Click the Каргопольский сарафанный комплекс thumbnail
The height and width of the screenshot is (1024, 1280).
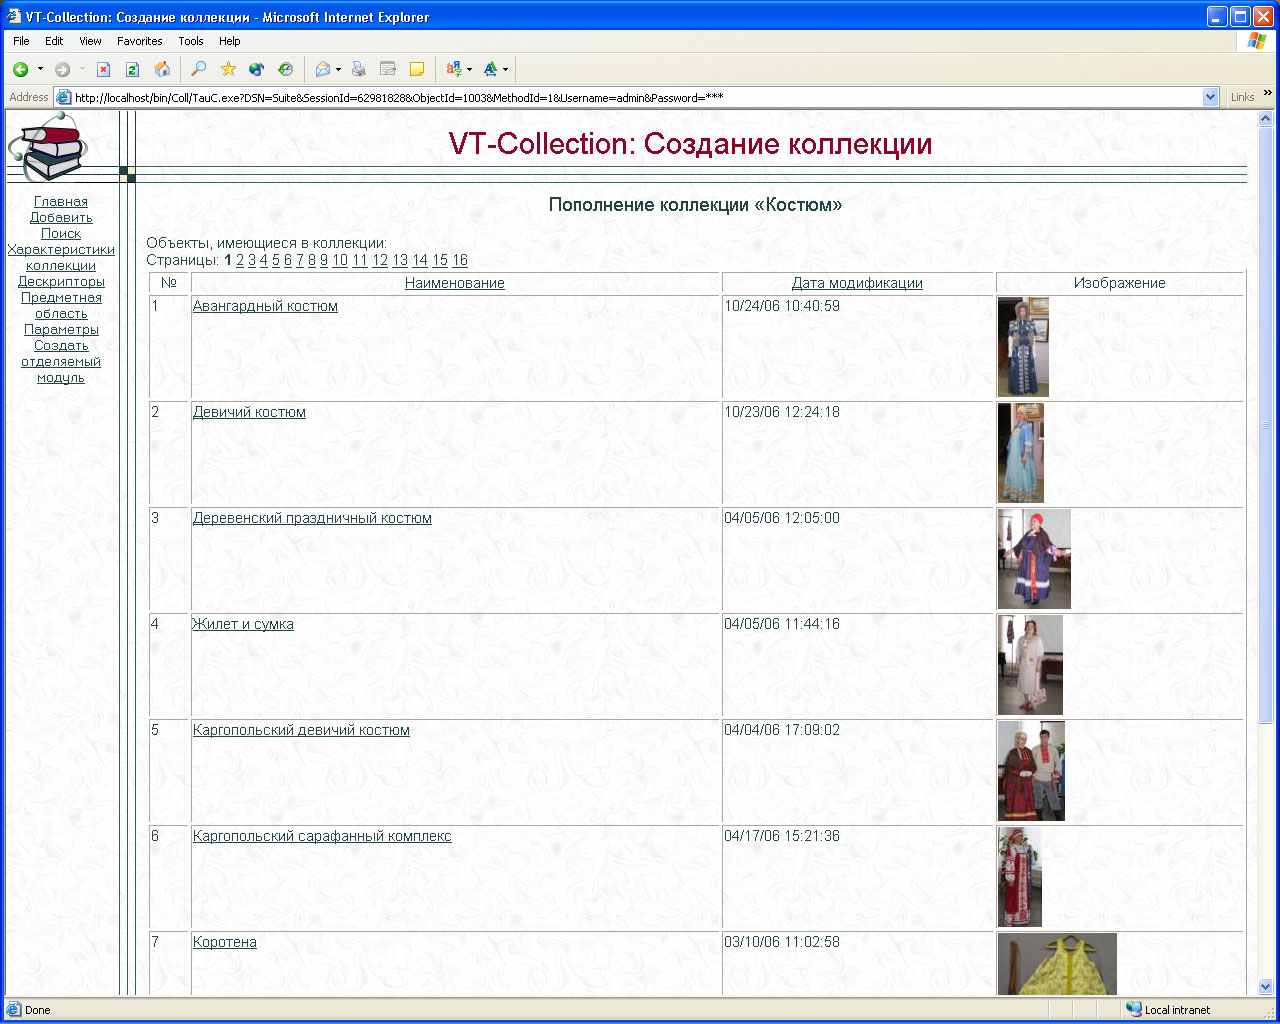(x=1020, y=877)
